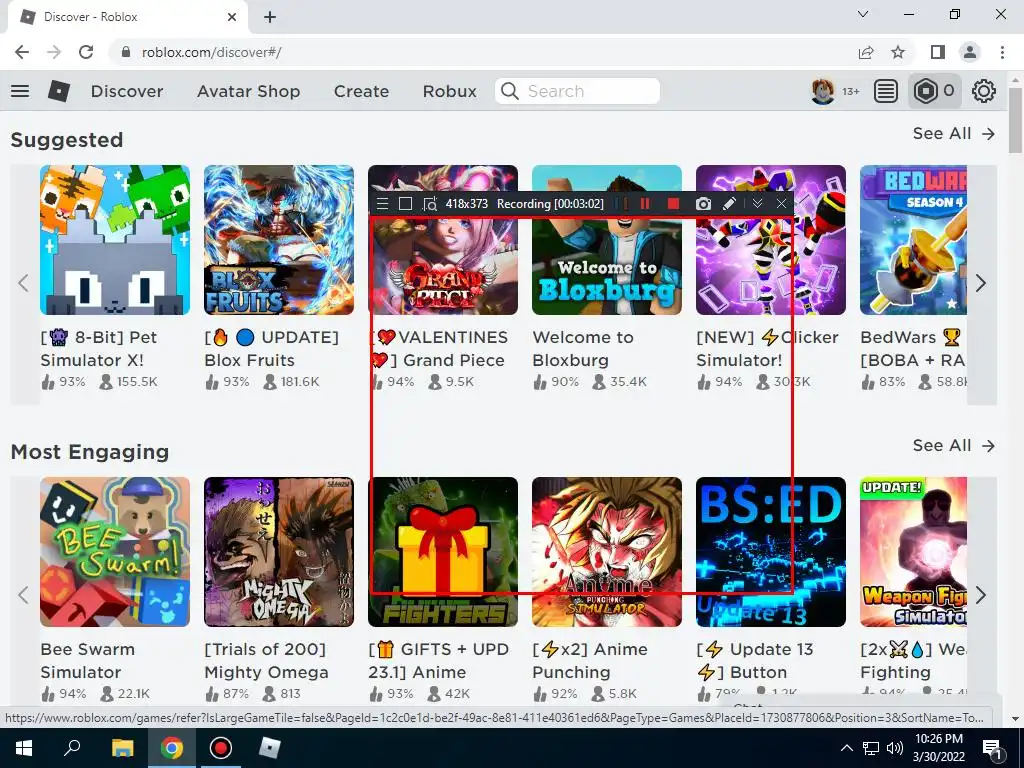Open BedWars thumbnail
The width and height of the screenshot is (1024, 768).
[x=914, y=240]
